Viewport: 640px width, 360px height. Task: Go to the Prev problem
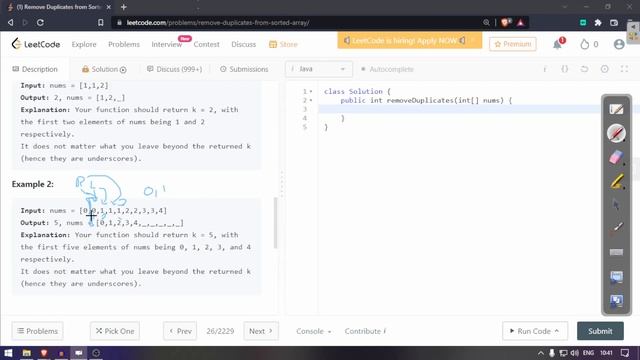(x=180, y=331)
